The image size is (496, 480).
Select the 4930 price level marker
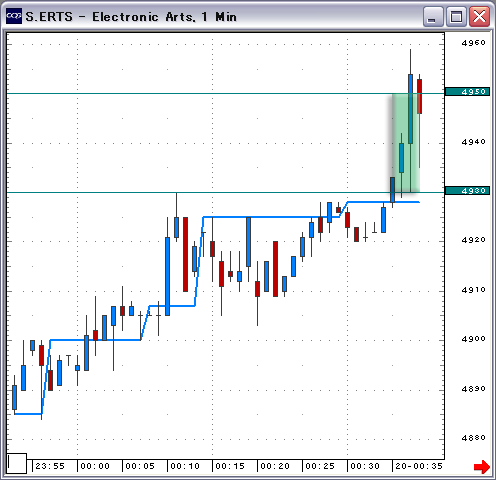pyautogui.click(x=467, y=191)
